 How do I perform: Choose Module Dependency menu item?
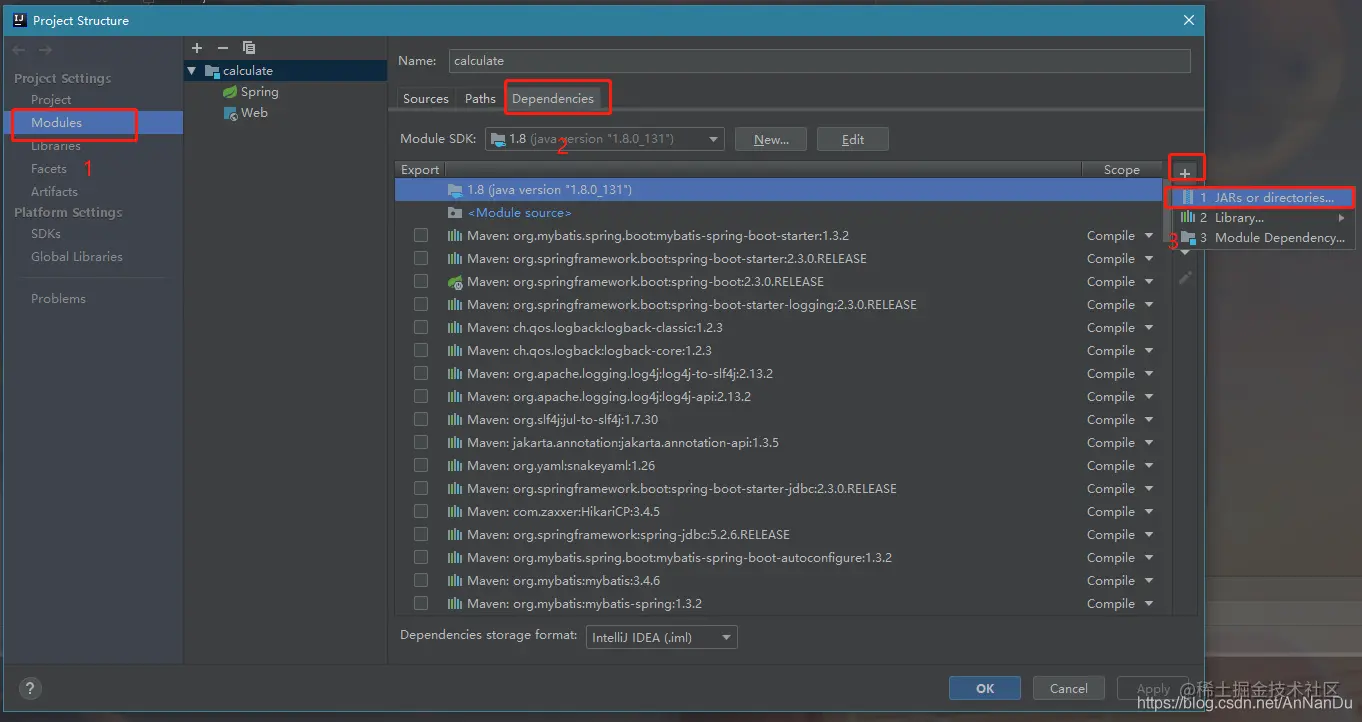1263,238
